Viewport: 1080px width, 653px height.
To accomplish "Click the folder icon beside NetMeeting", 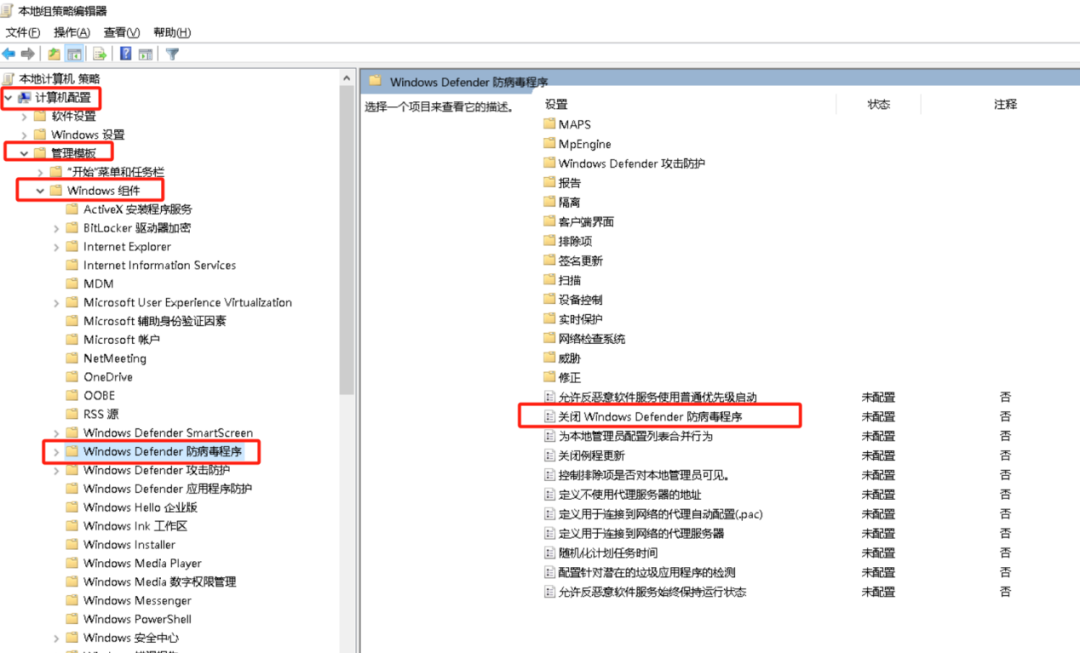I will click(x=72, y=358).
